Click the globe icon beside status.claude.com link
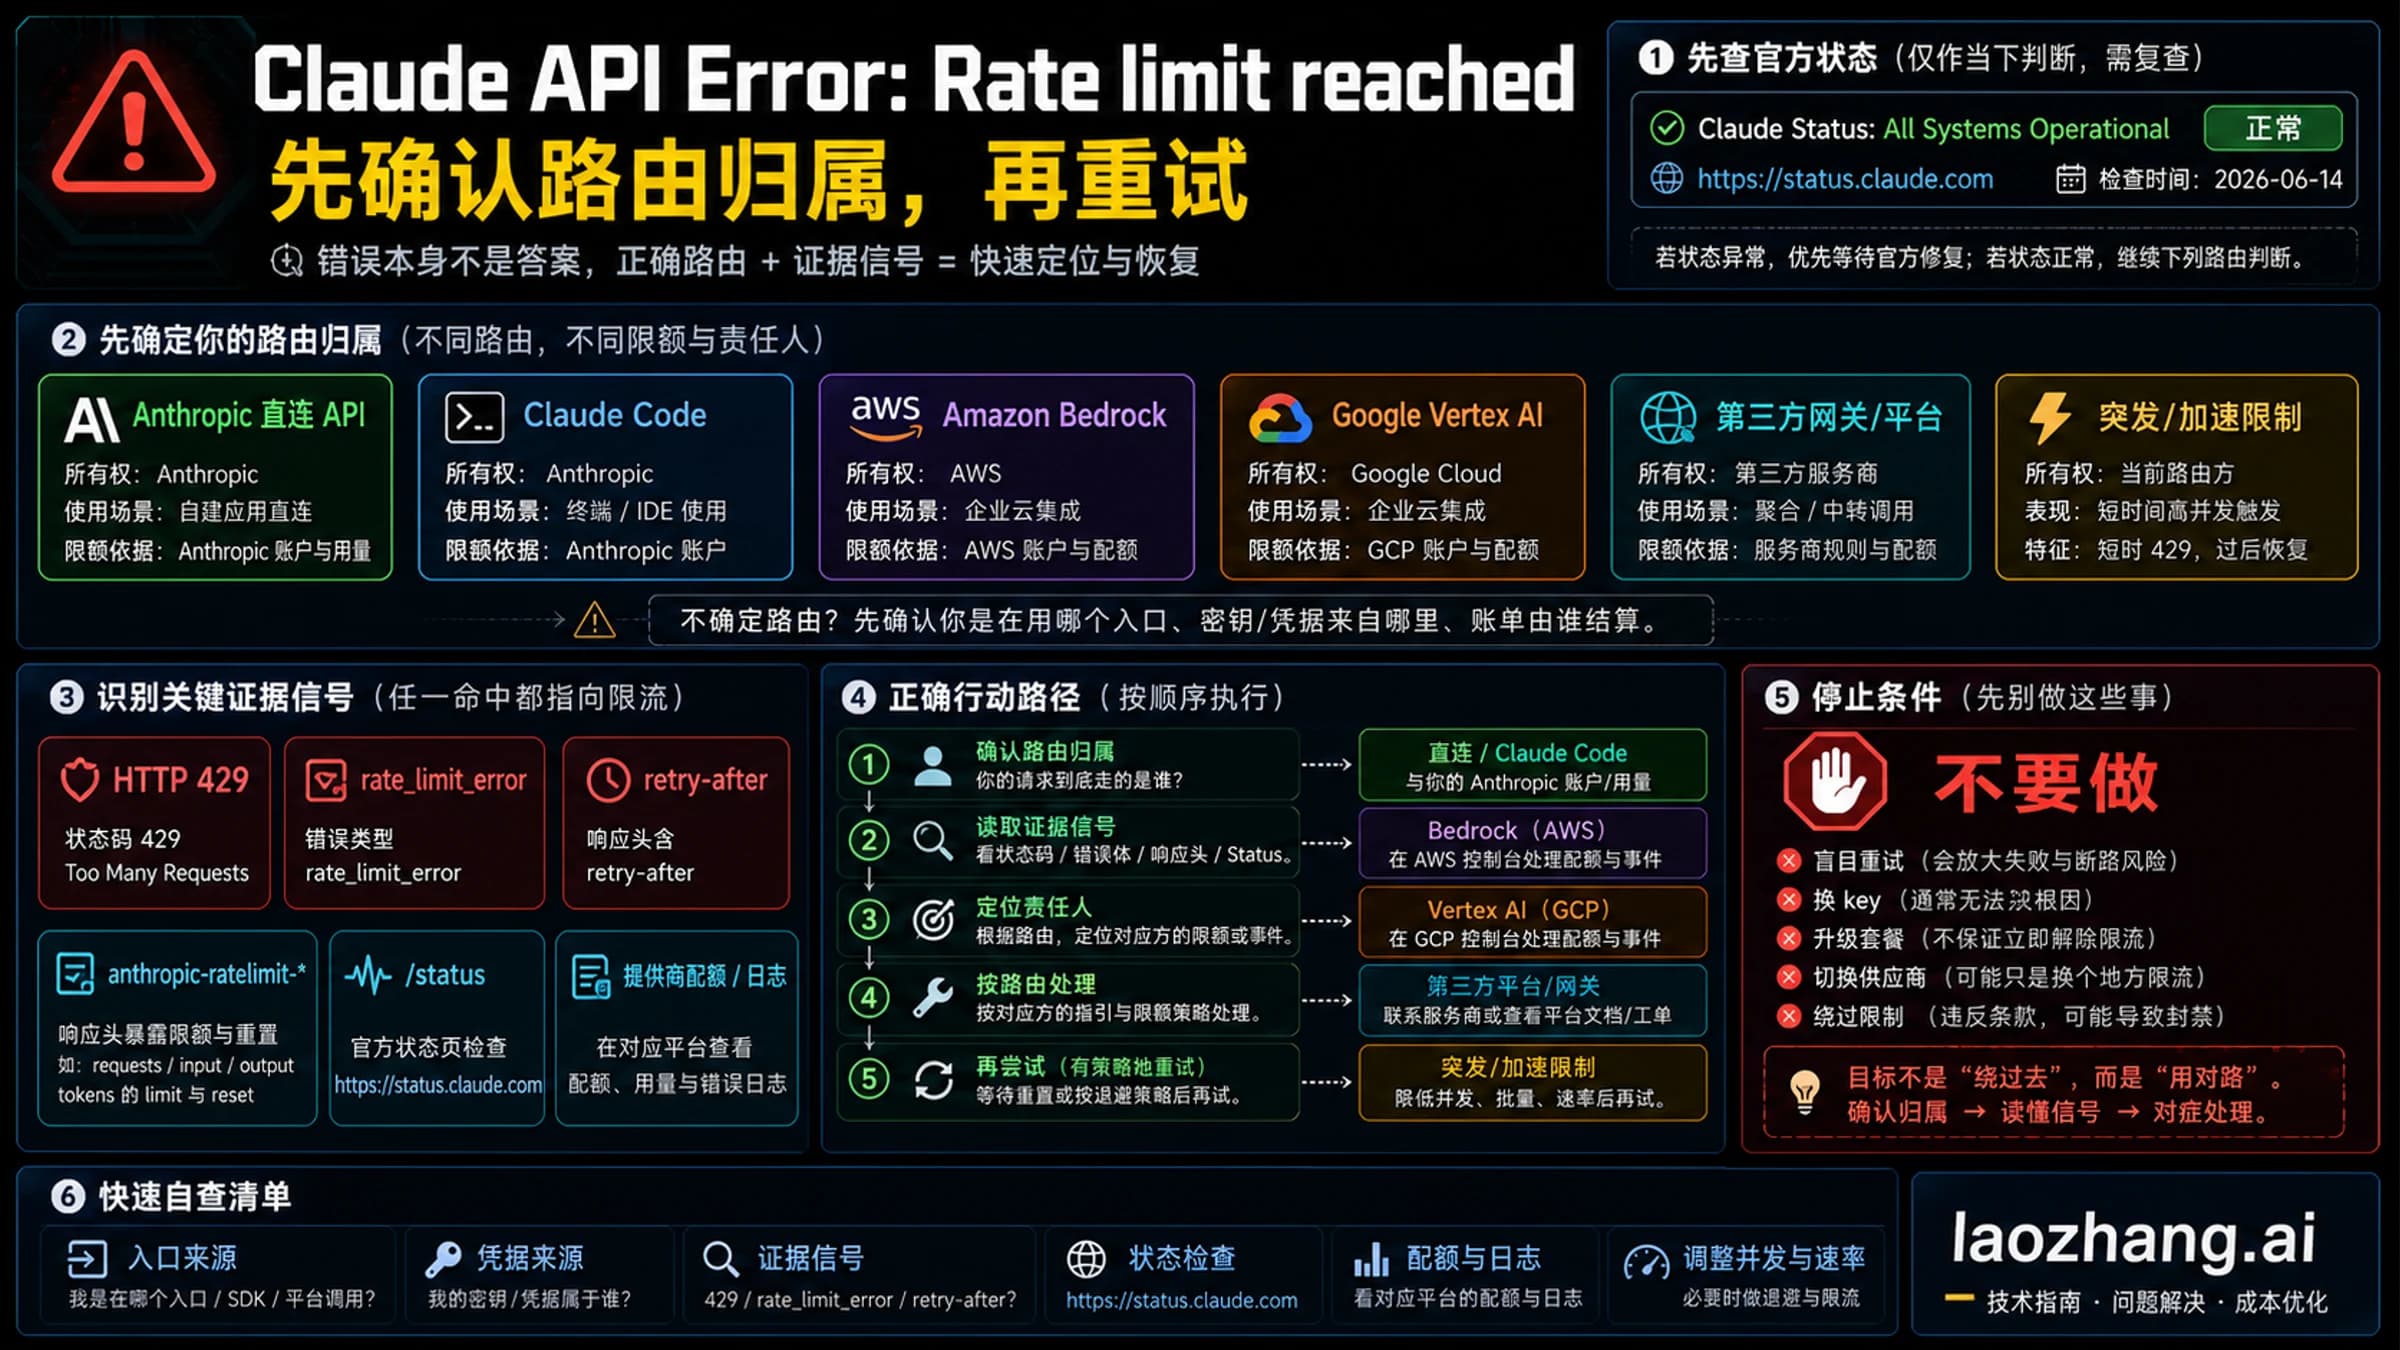 pos(1666,179)
